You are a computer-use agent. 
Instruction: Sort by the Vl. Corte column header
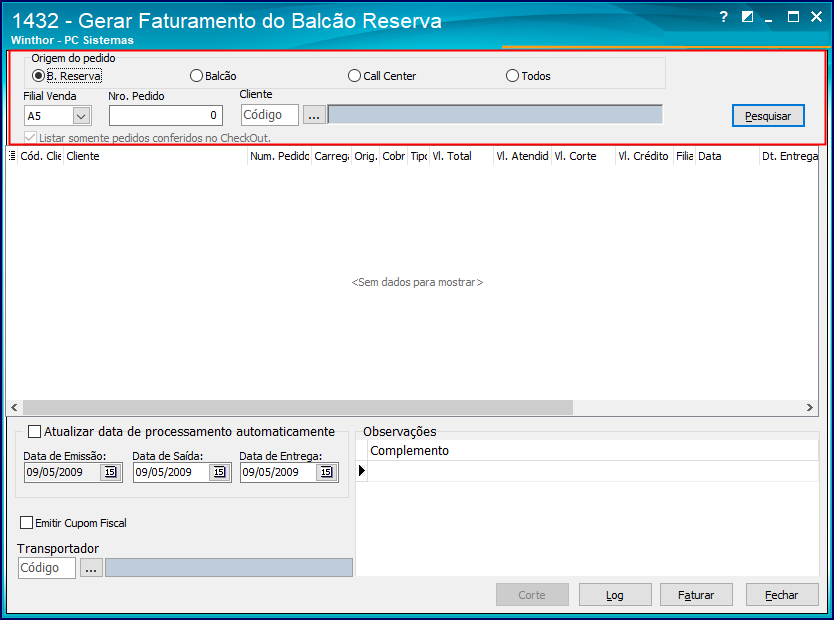pos(583,156)
